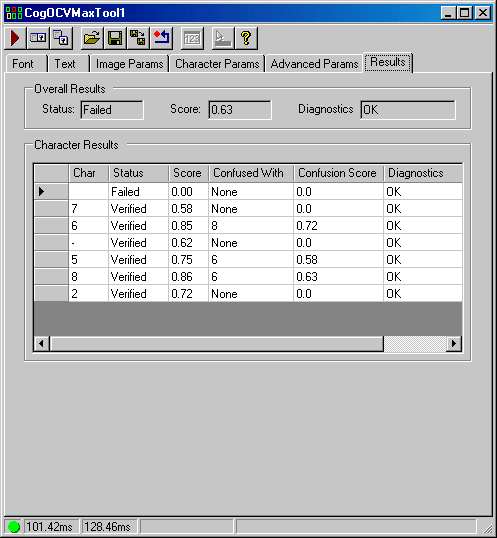The image size is (497, 538).
Task: Click the Failed status cell in first row
Action: coord(139,191)
